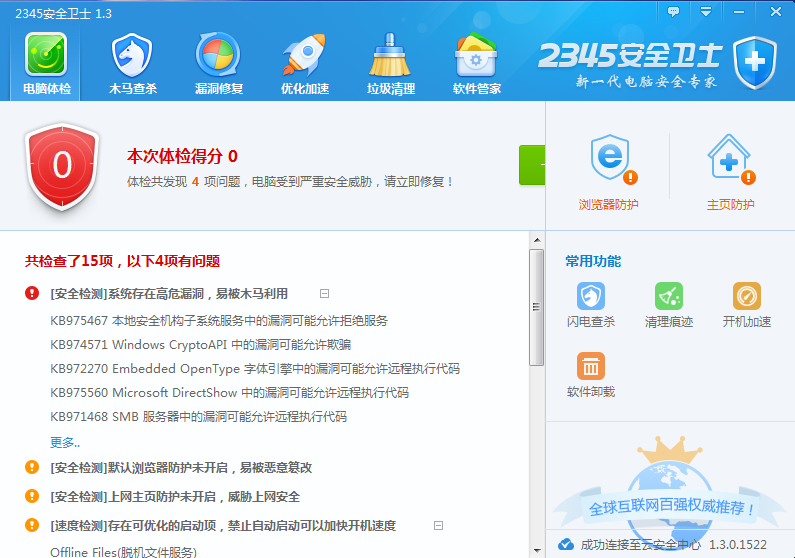This screenshot has width=795, height=558.
Task: Open 浏览器防护 shield icon
Action: coord(612,159)
